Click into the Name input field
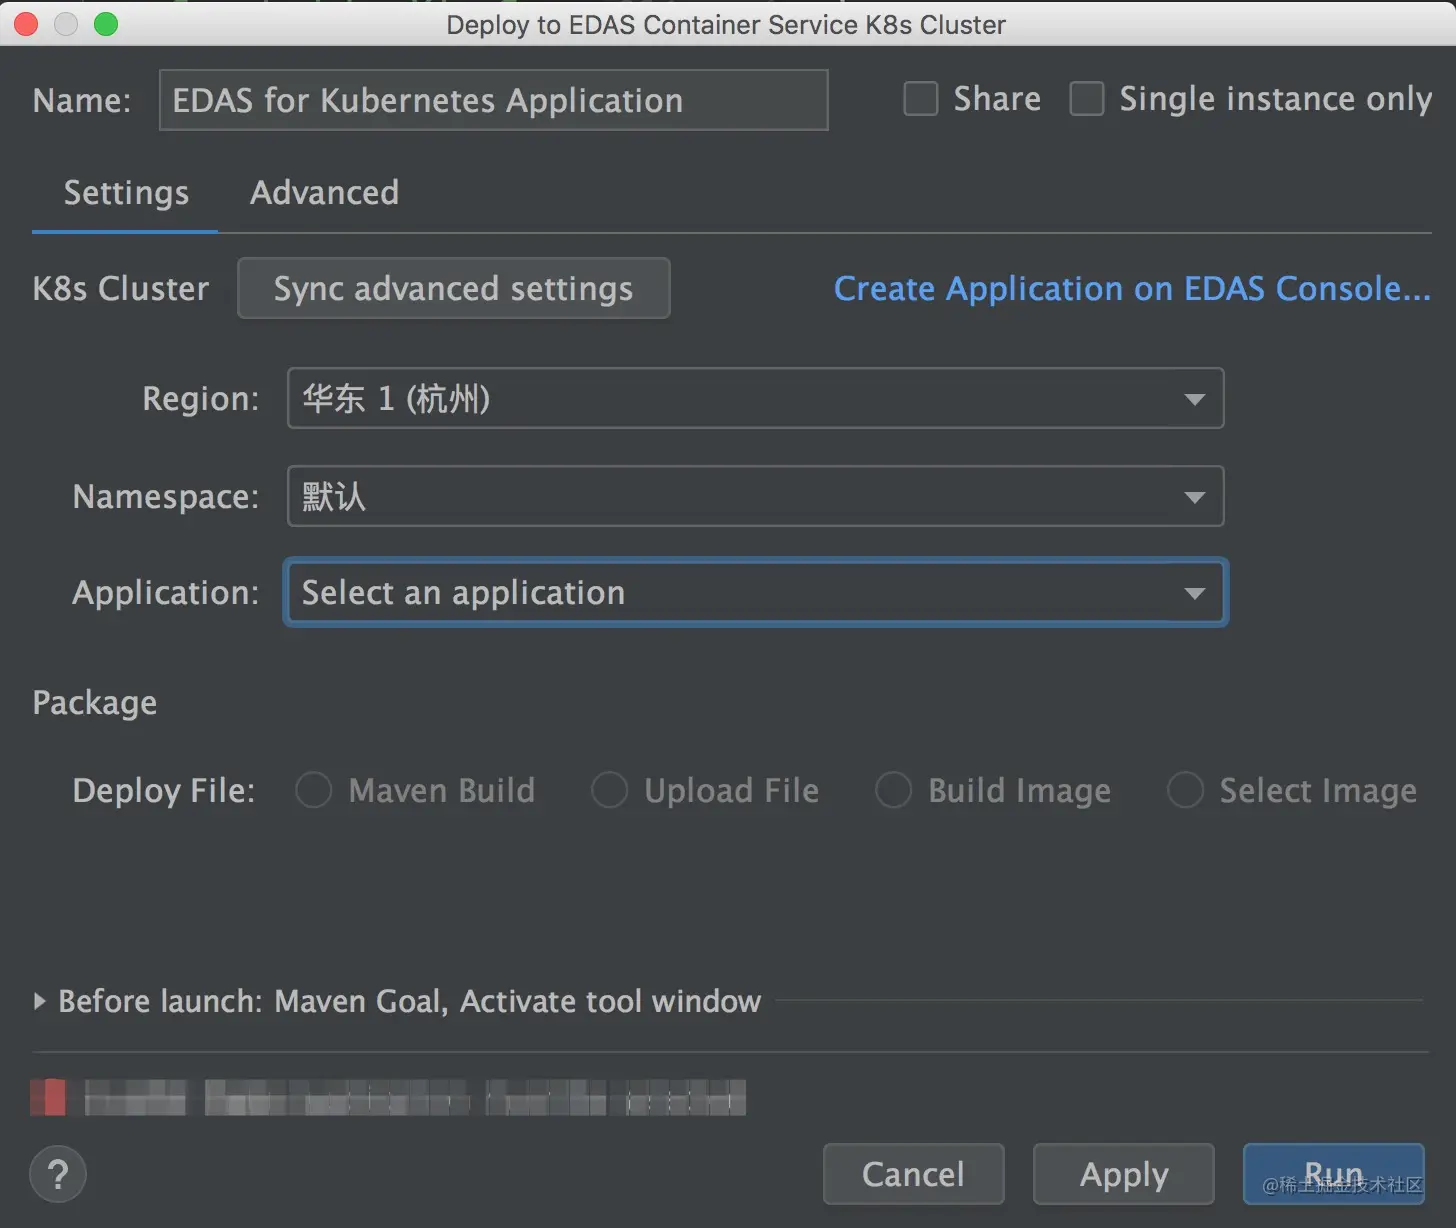Screen dimensions: 1456x1228 (x=493, y=100)
